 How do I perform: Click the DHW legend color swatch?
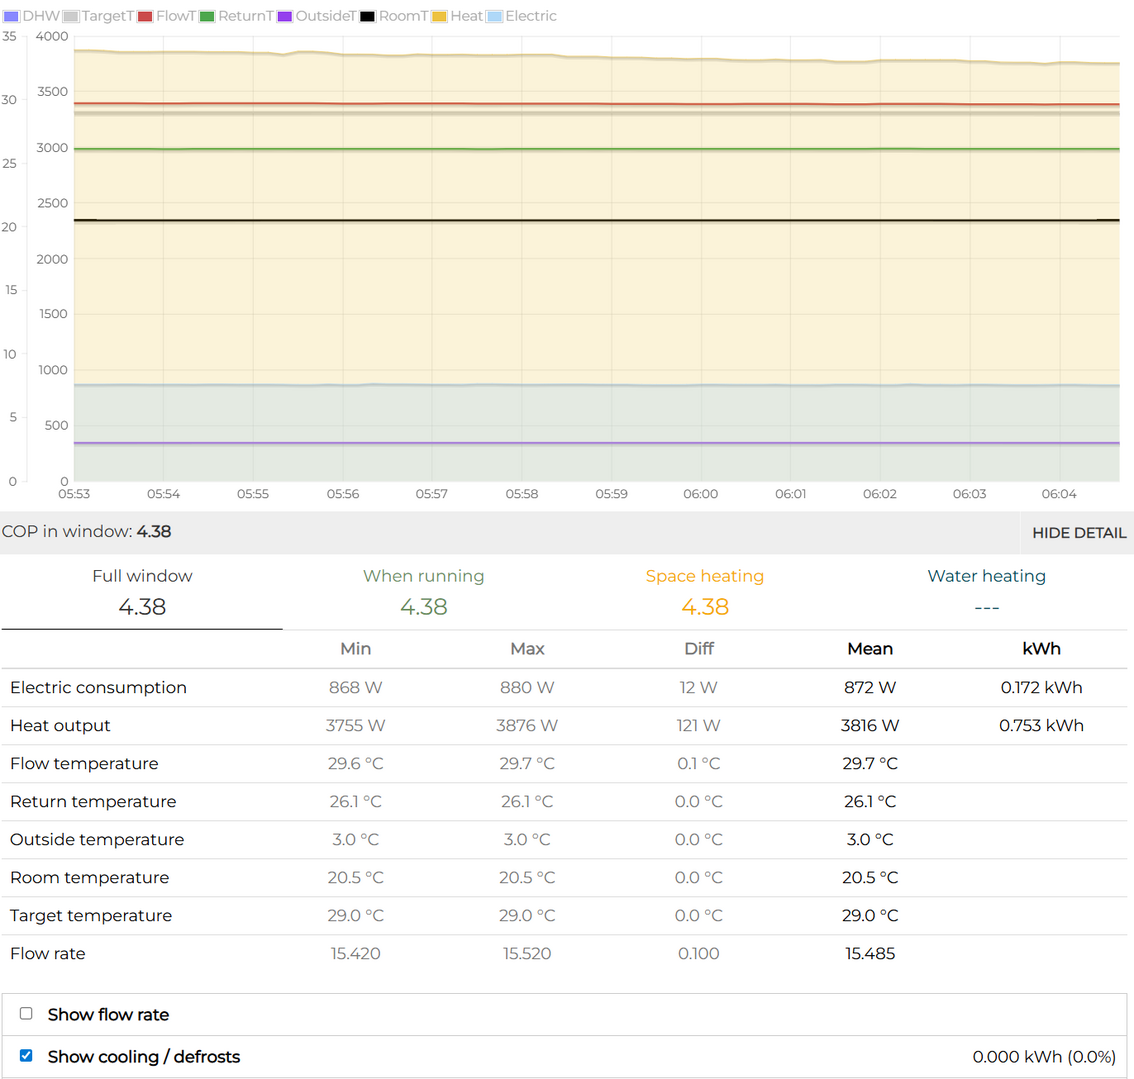coord(11,16)
